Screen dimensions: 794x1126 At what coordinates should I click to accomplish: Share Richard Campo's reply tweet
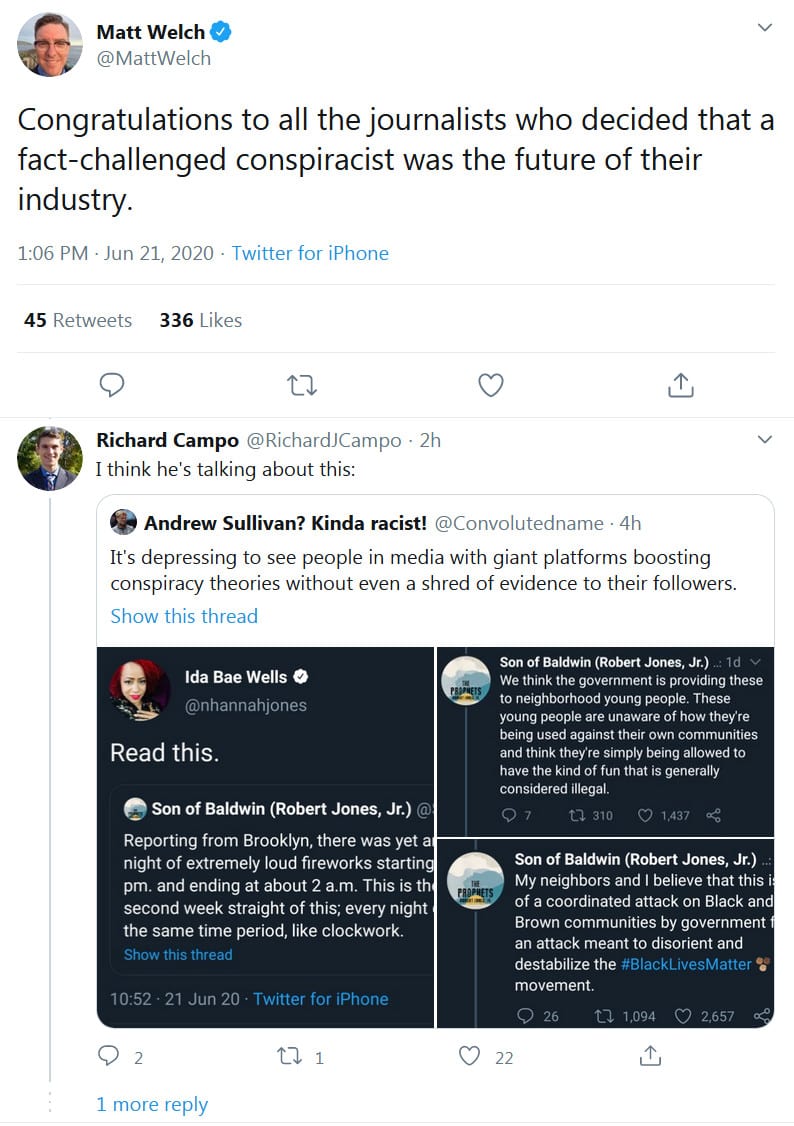(x=650, y=1056)
